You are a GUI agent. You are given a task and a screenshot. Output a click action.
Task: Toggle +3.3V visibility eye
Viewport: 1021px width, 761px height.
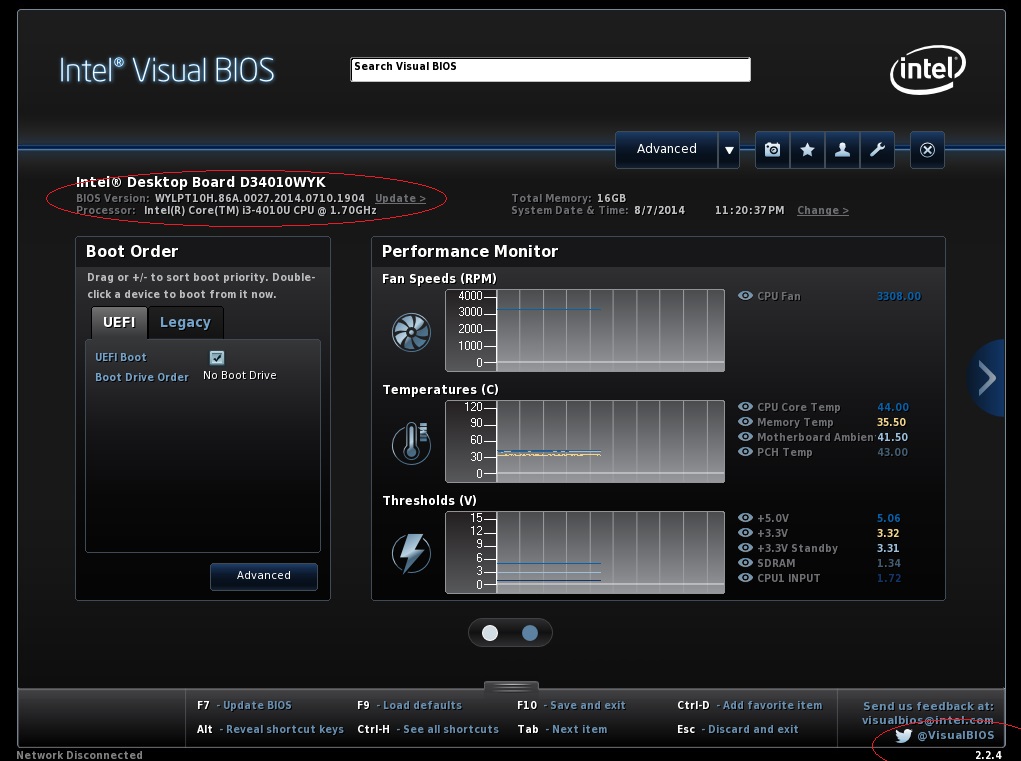pyautogui.click(x=745, y=533)
